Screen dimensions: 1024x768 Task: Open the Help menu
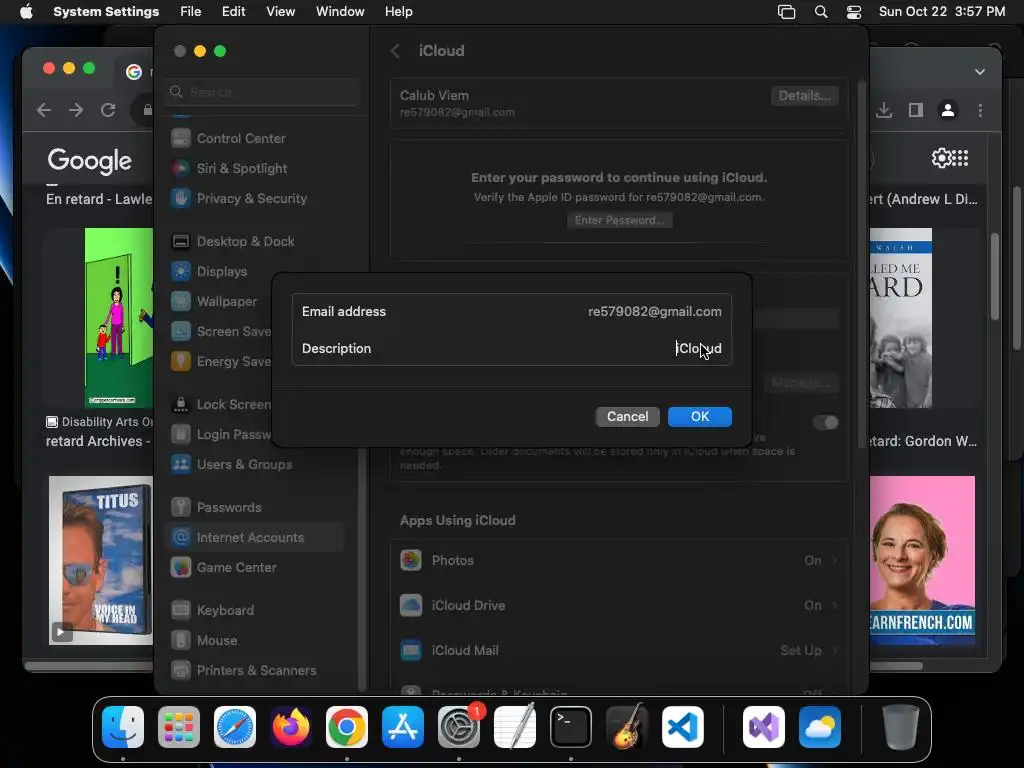[x=398, y=12]
